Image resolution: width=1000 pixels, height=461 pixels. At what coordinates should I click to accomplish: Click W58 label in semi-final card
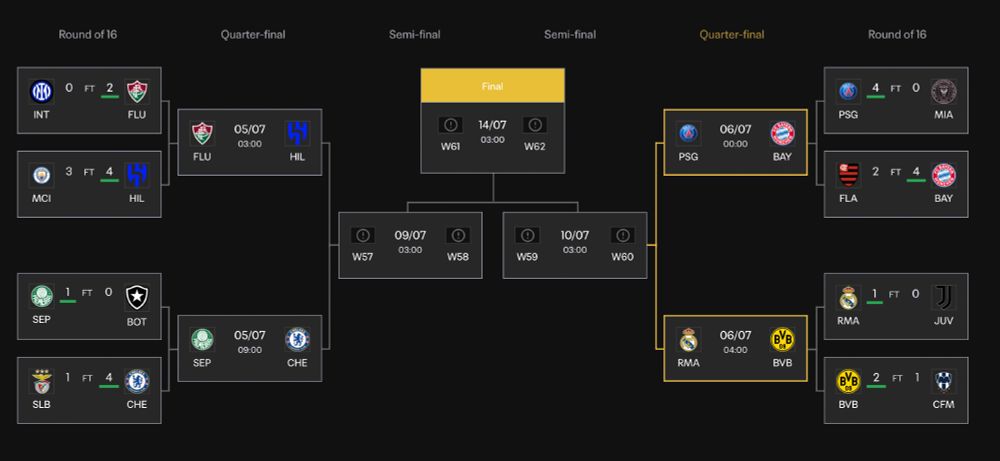coord(457,257)
